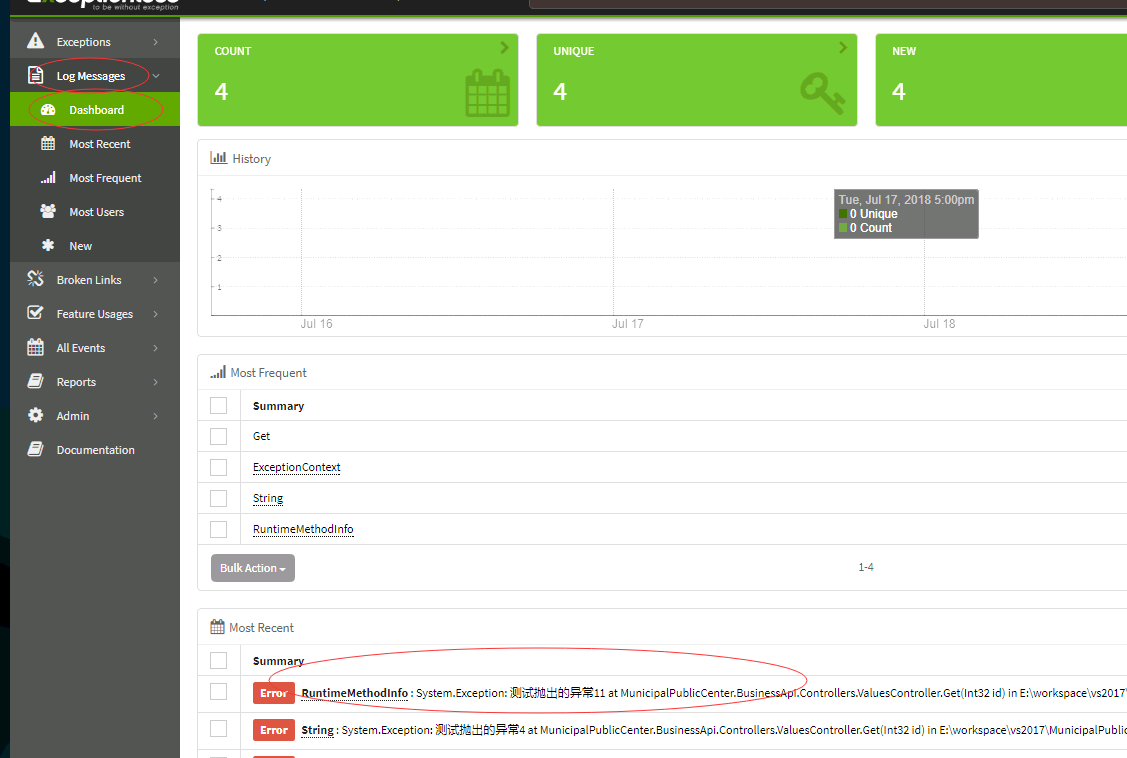The image size is (1127, 758).
Task: Click the Log Messages document icon
Action: coord(35,75)
